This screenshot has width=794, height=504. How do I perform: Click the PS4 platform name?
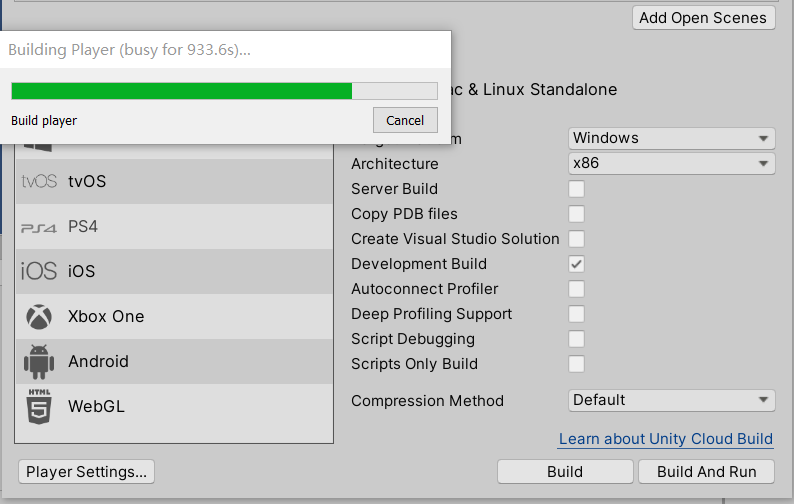click(x=83, y=226)
